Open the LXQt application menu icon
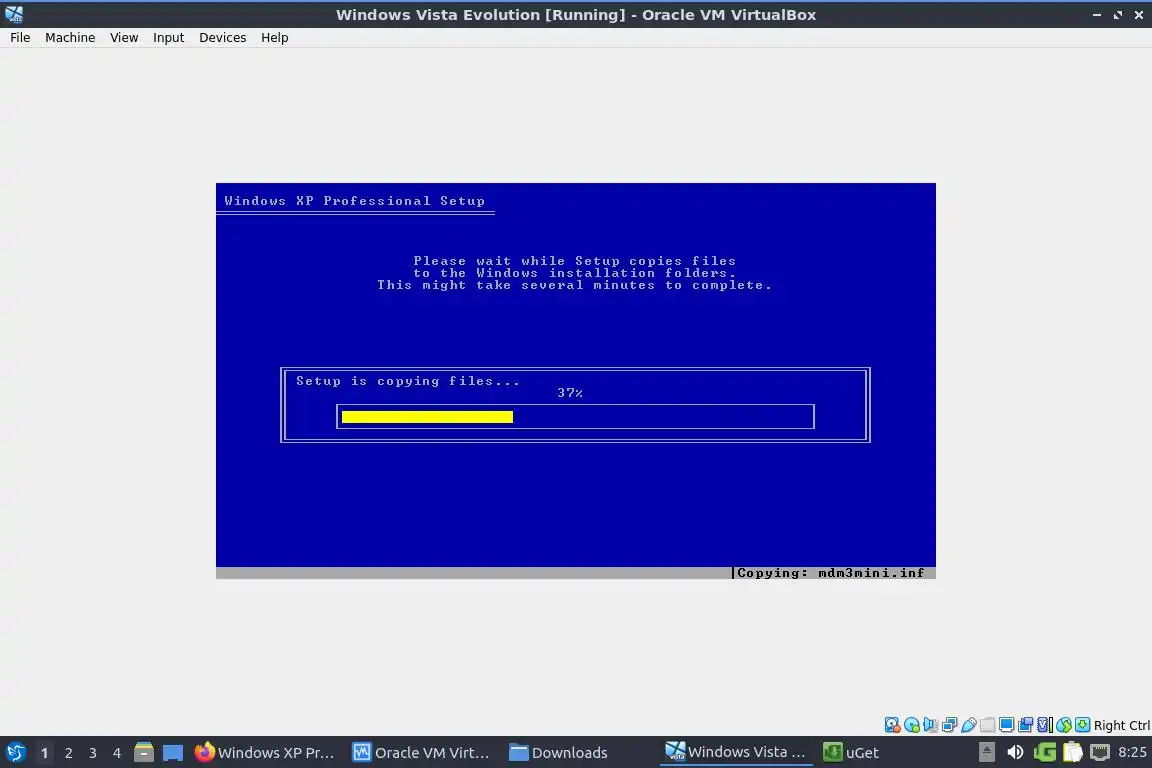 15,753
